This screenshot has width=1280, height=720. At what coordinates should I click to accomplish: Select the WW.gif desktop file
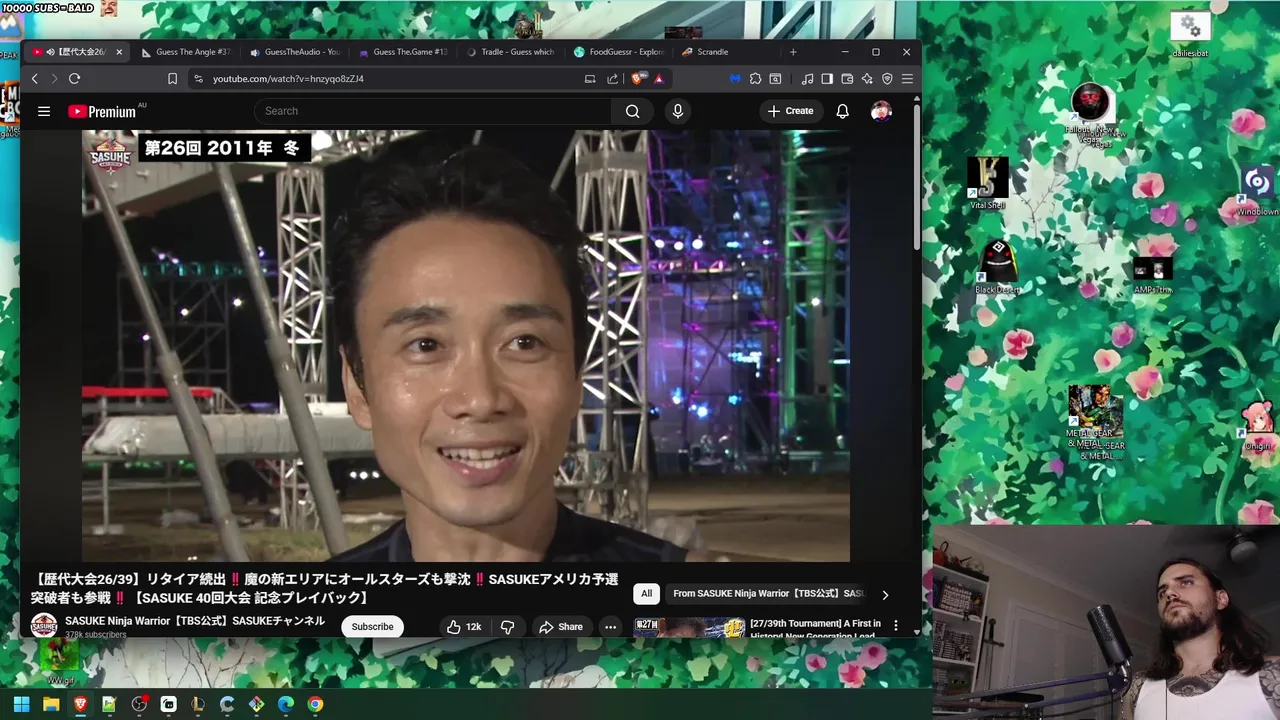(x=60, y=662)
